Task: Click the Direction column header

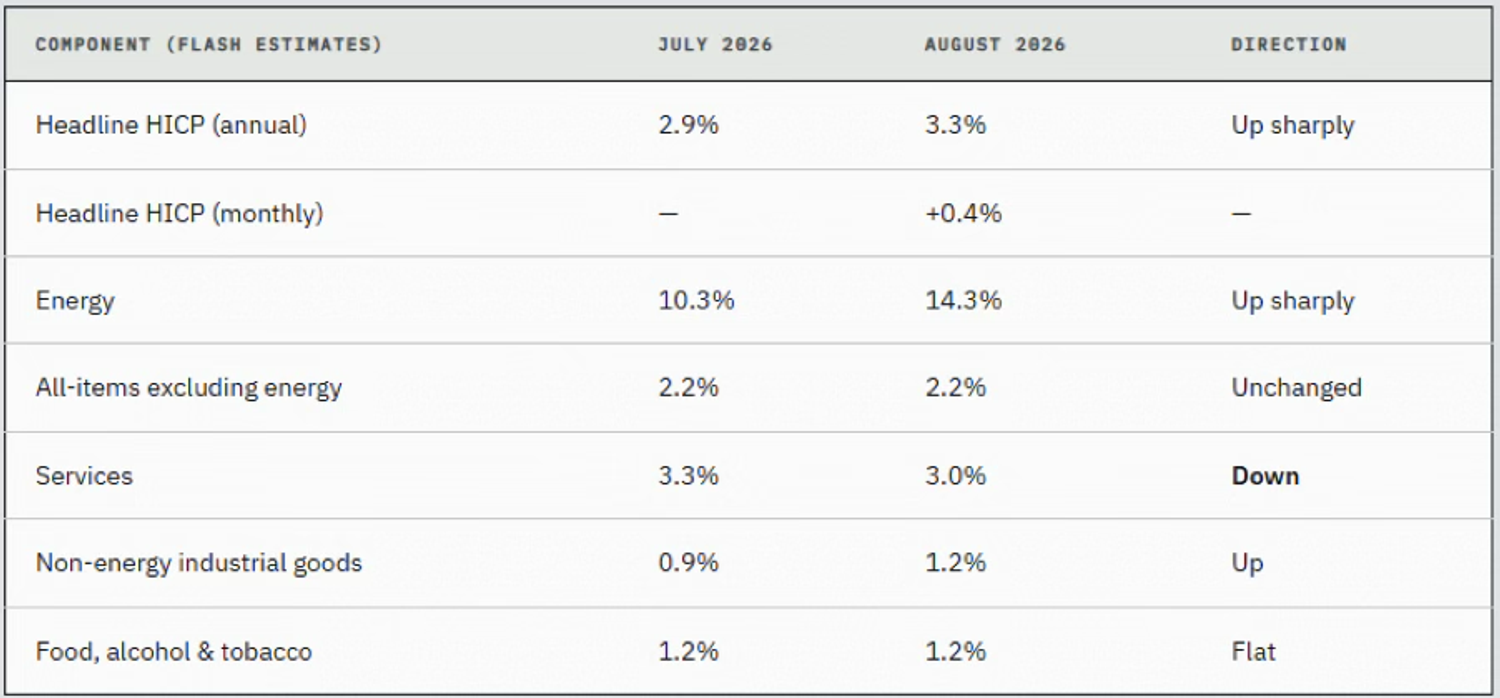Action: (1289, 45)
